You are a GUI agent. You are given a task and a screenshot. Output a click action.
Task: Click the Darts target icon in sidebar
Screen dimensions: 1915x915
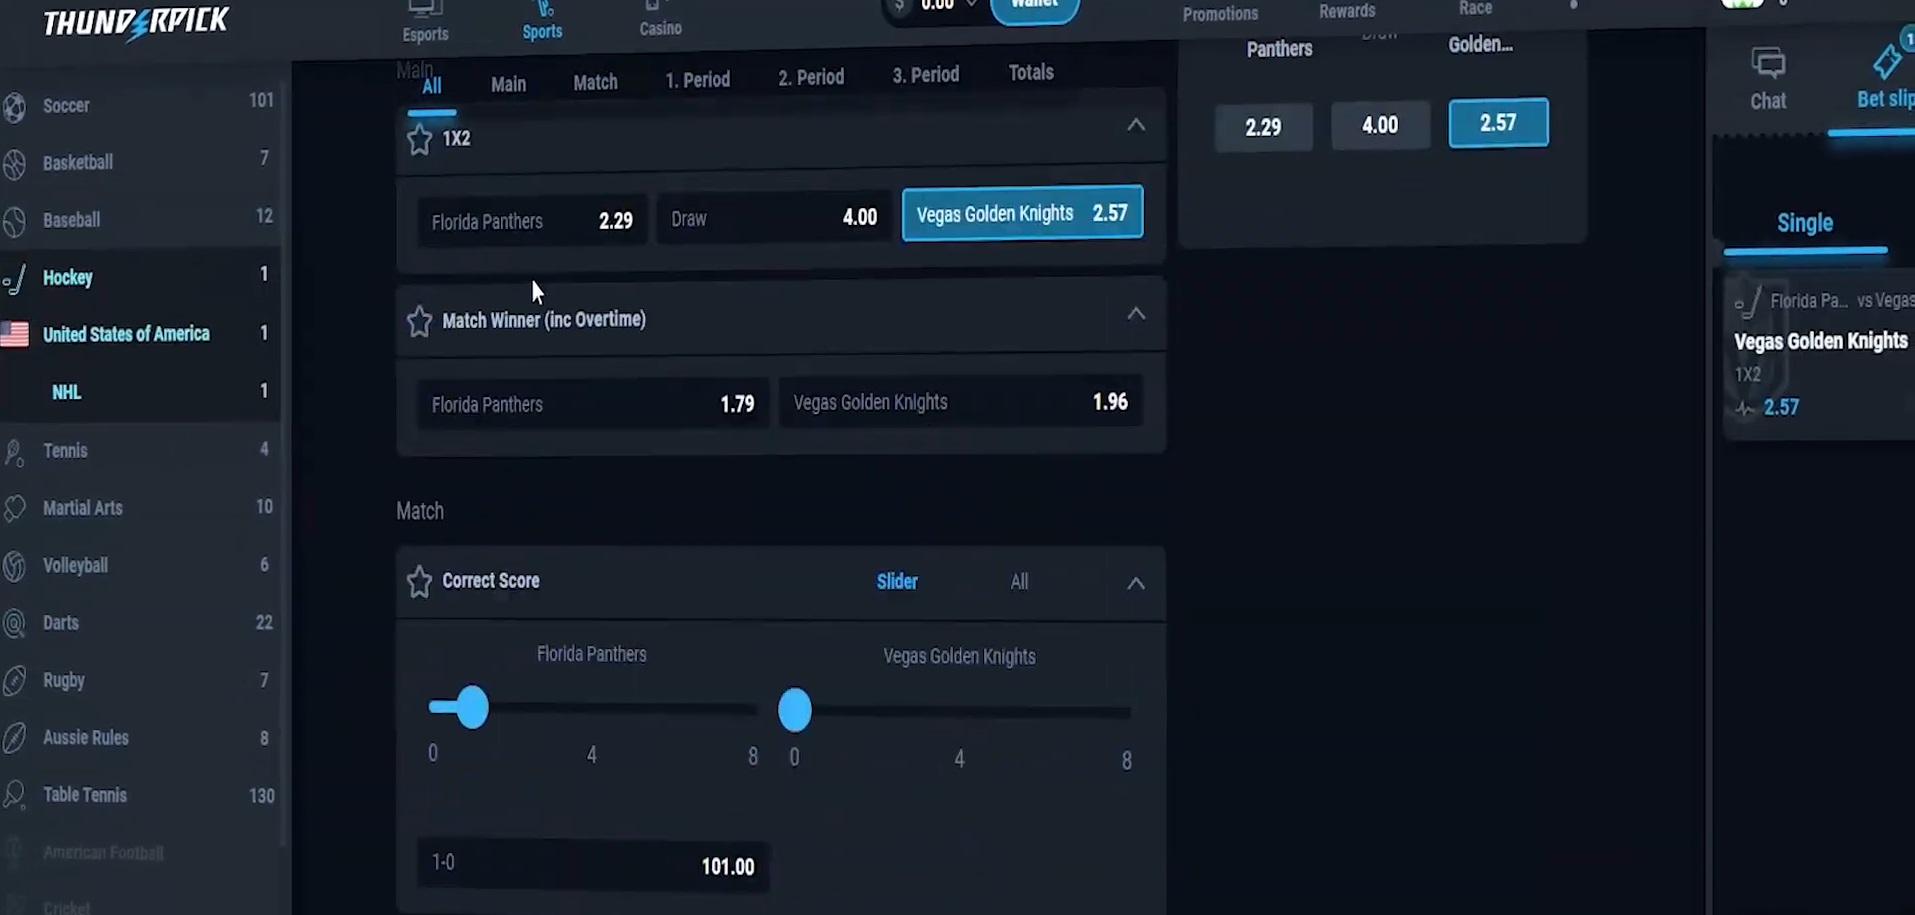pos(14,624)
